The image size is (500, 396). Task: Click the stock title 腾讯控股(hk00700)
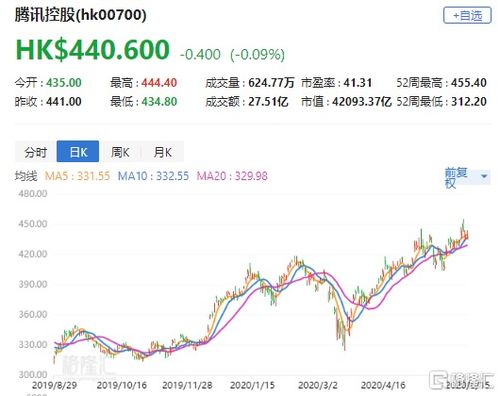(x=80, y=15)
